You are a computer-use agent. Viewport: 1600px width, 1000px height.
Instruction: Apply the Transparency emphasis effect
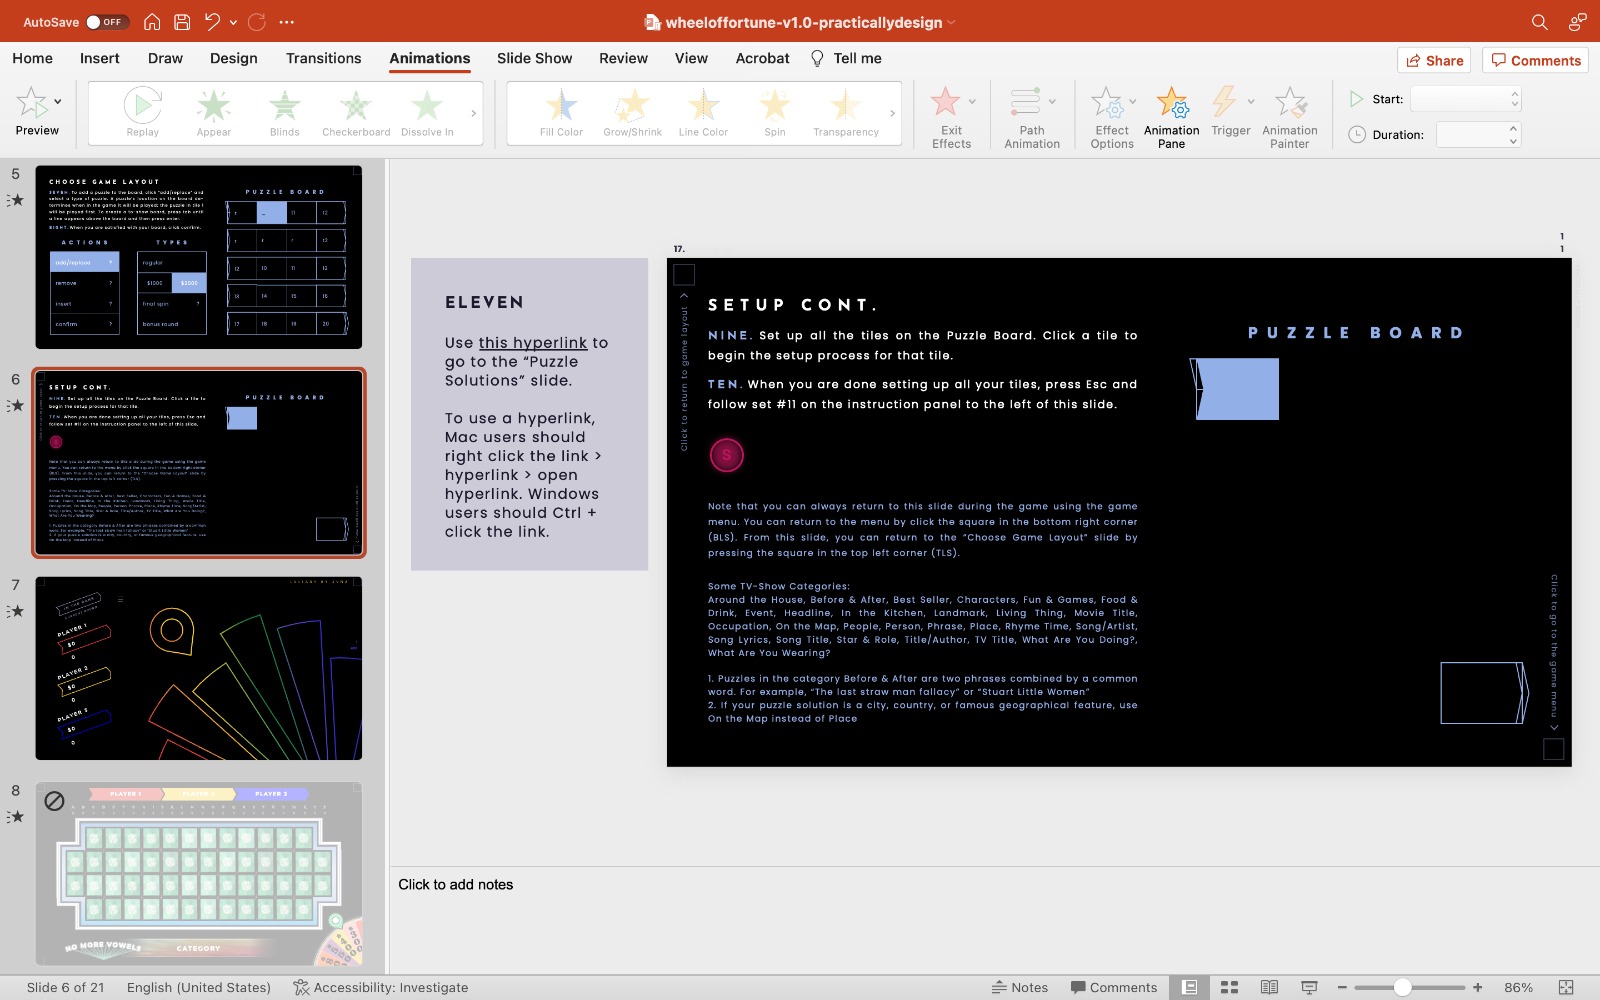click(x=846, y=112)
